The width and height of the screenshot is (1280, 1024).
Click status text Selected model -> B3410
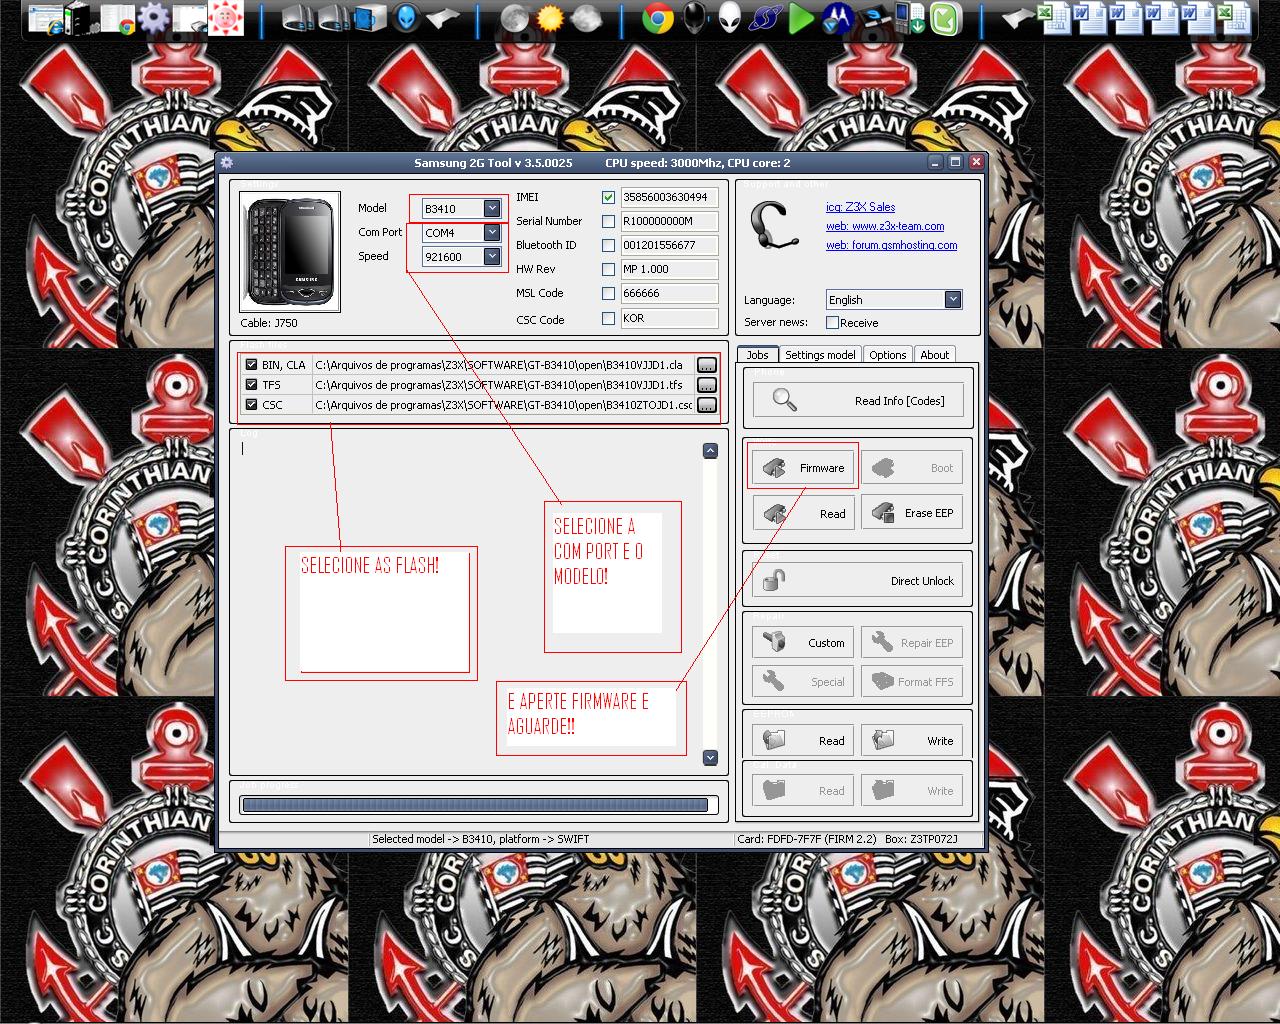click(x=480, y=839)
